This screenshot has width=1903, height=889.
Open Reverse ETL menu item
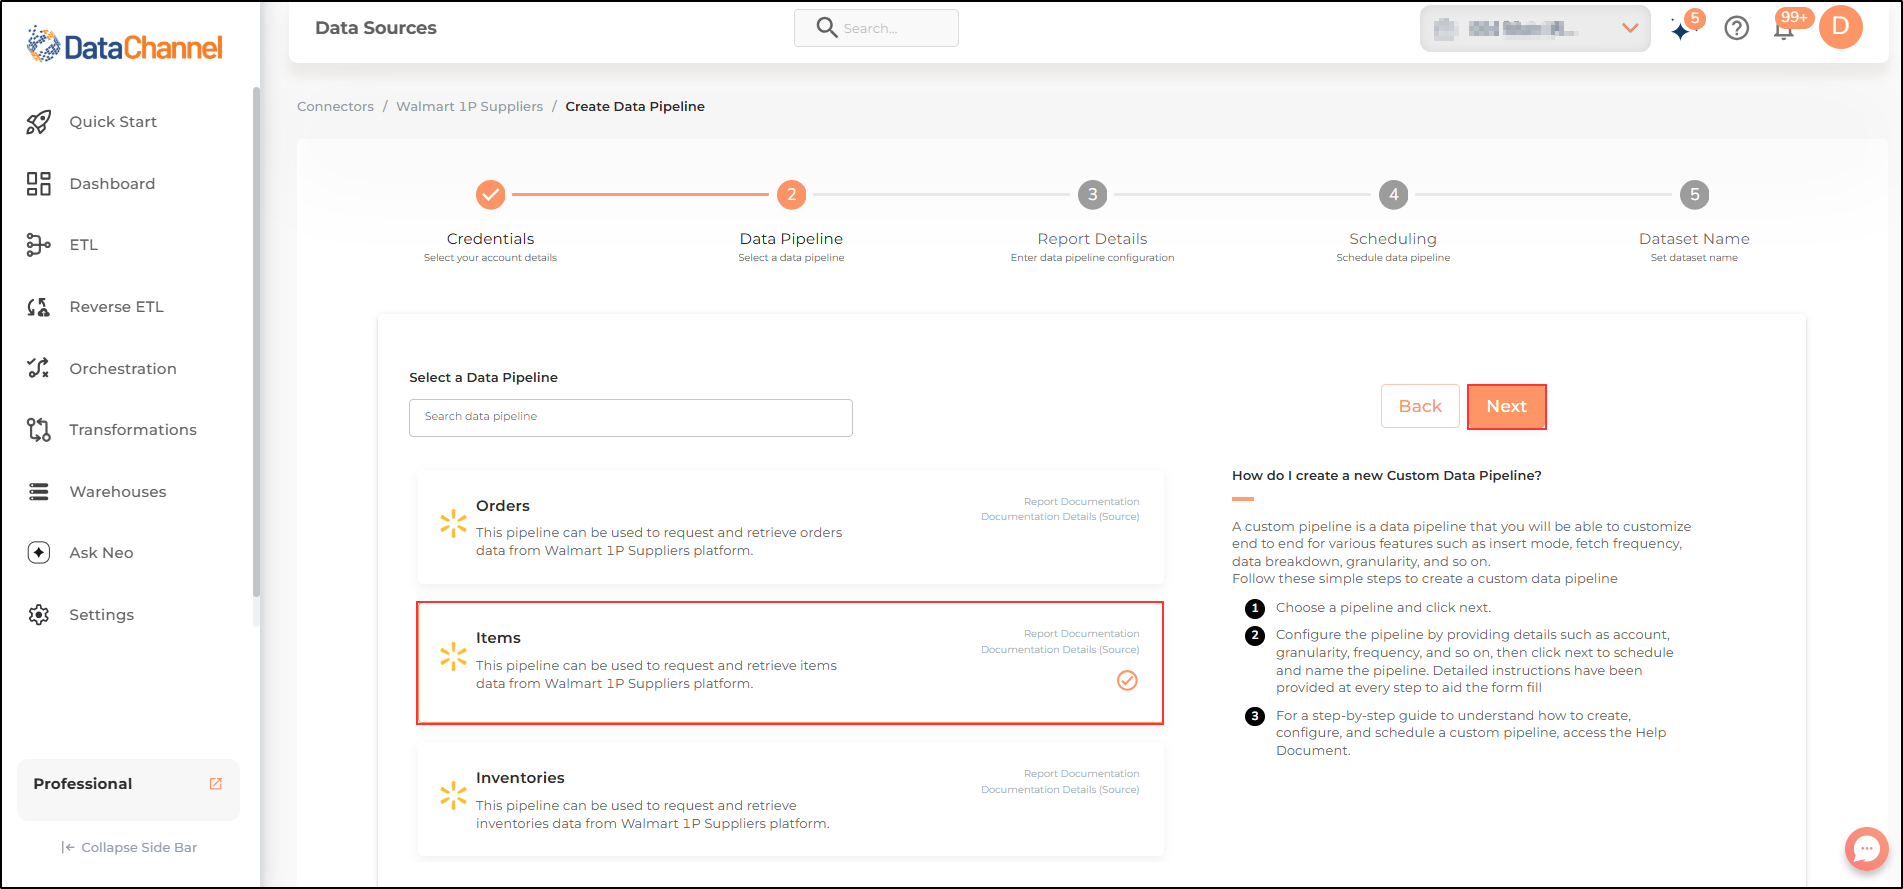click(116, 307)
